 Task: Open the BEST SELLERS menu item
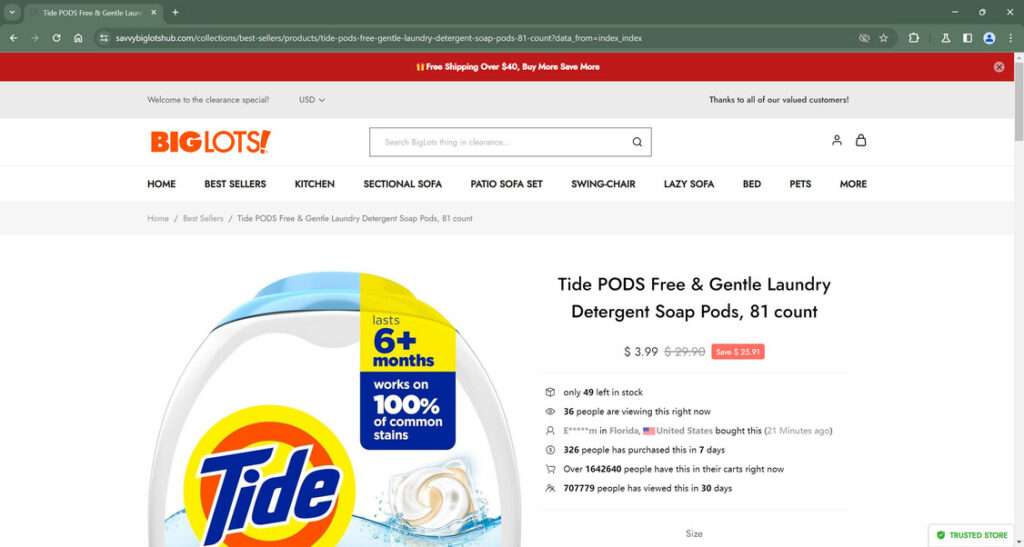point(235,184)
